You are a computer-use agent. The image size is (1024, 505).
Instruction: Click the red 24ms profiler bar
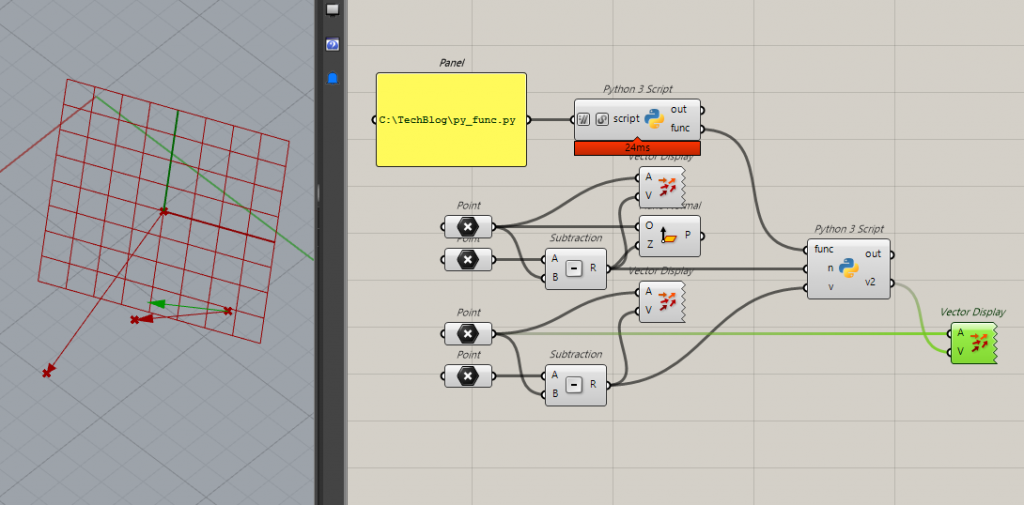click(x=637, y=148)
